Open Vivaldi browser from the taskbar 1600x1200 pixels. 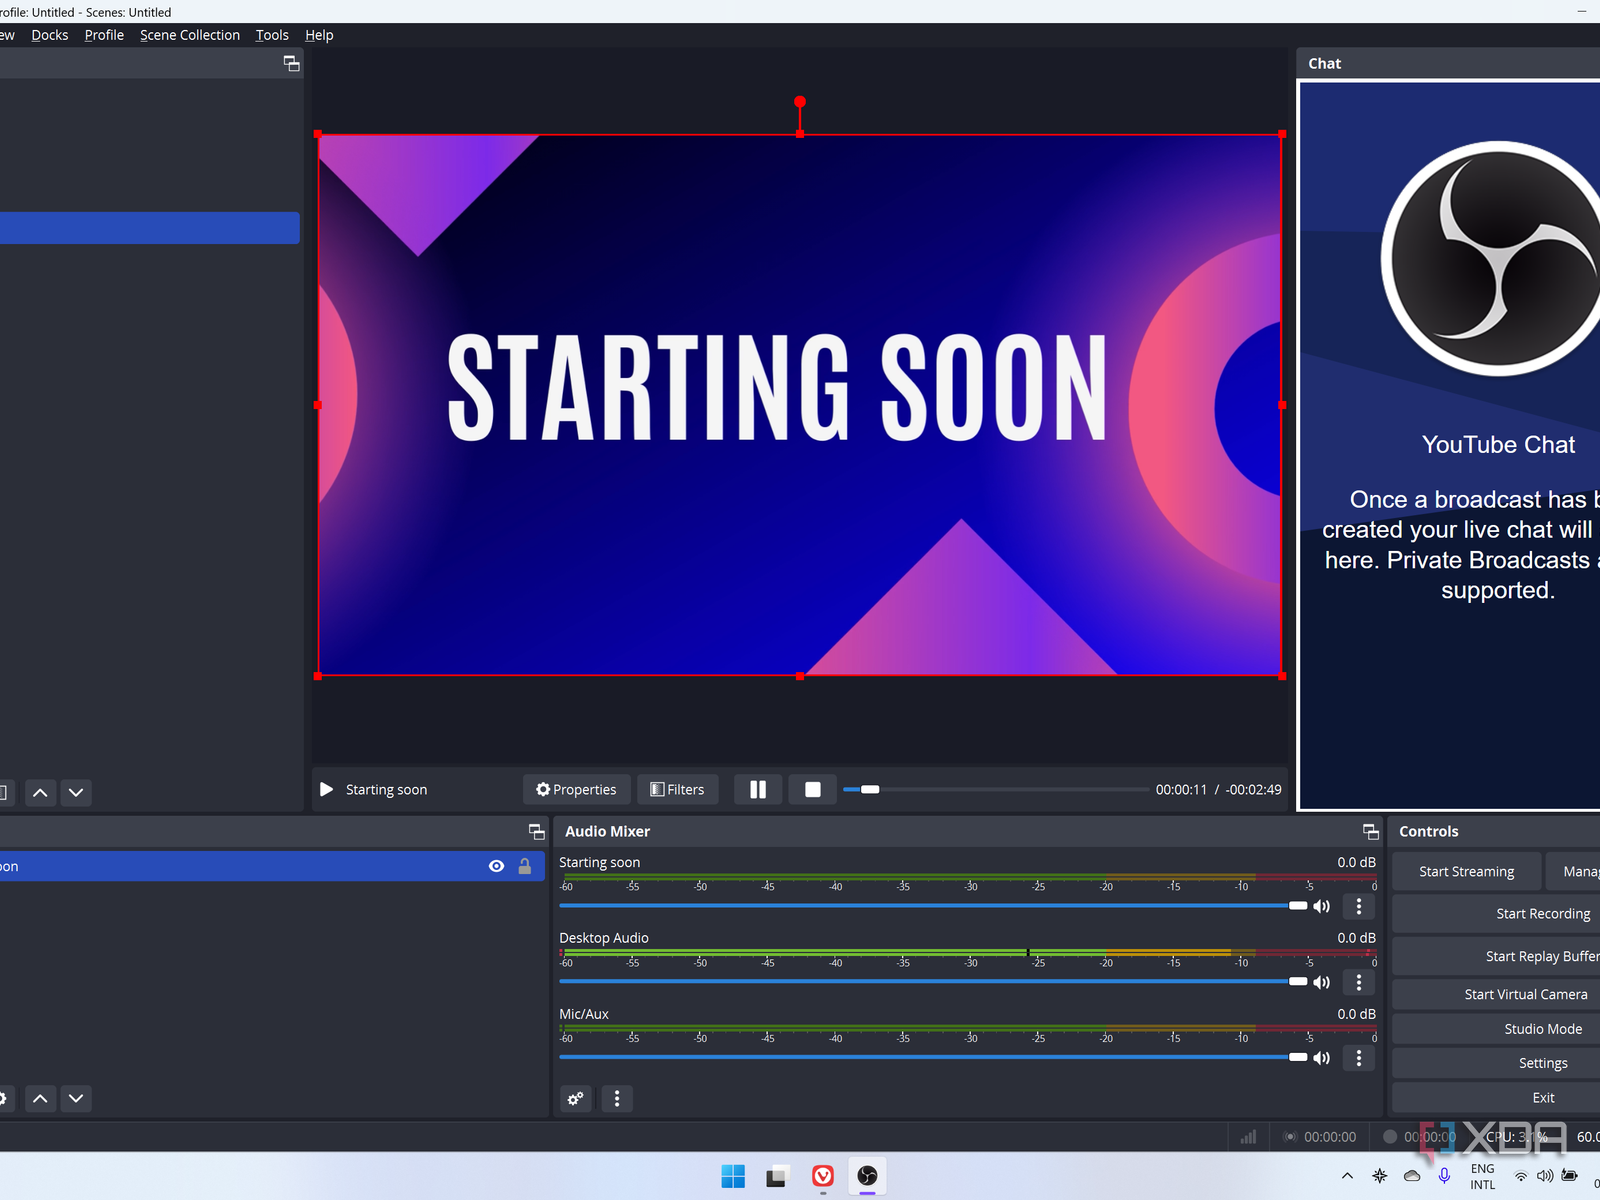(x=822, y=1176)
